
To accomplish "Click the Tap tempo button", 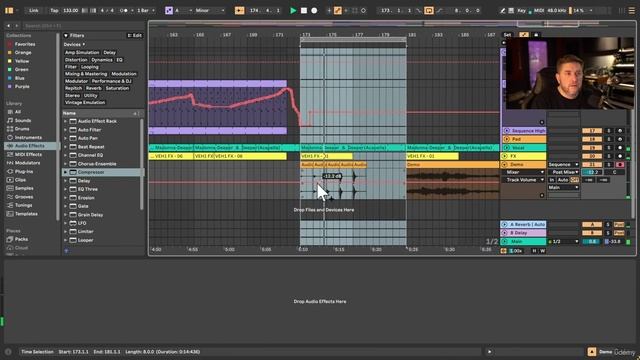I will click(x=54, y=11).
